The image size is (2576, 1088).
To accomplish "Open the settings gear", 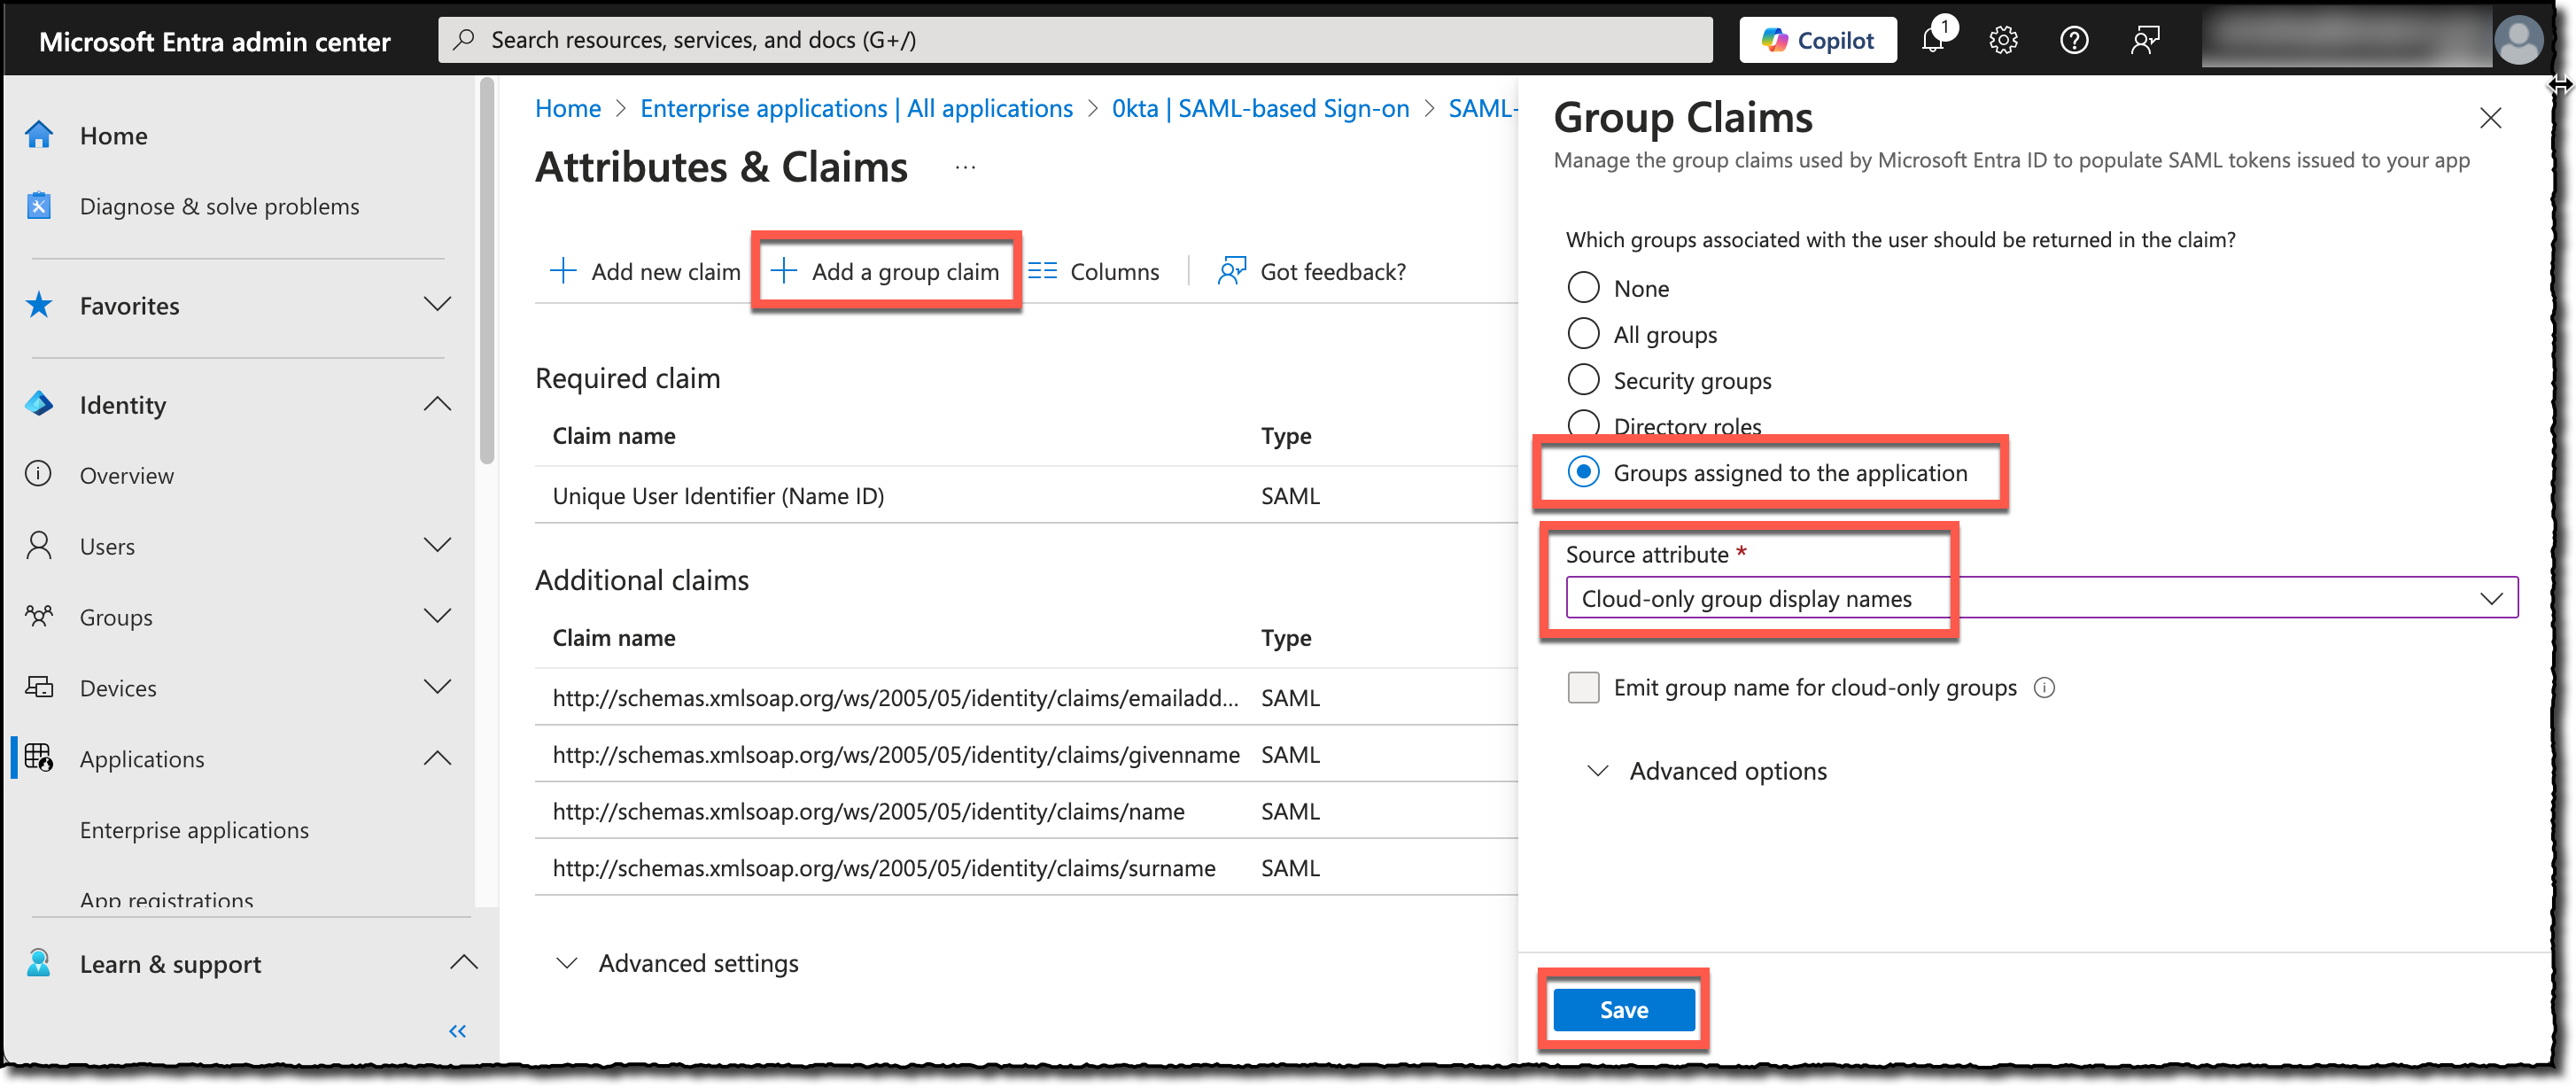I will [2003, 40].
